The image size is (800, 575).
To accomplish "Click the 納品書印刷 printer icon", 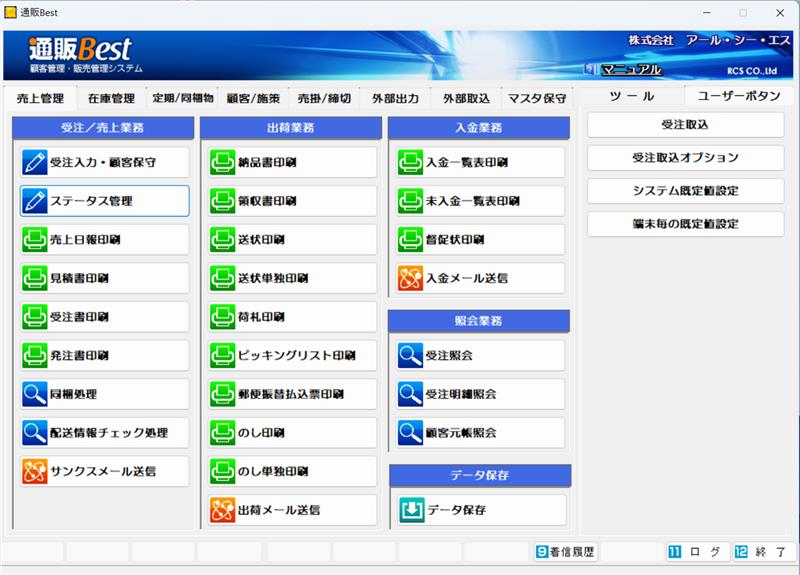I will pyautogui.click(x=222, y=162).
